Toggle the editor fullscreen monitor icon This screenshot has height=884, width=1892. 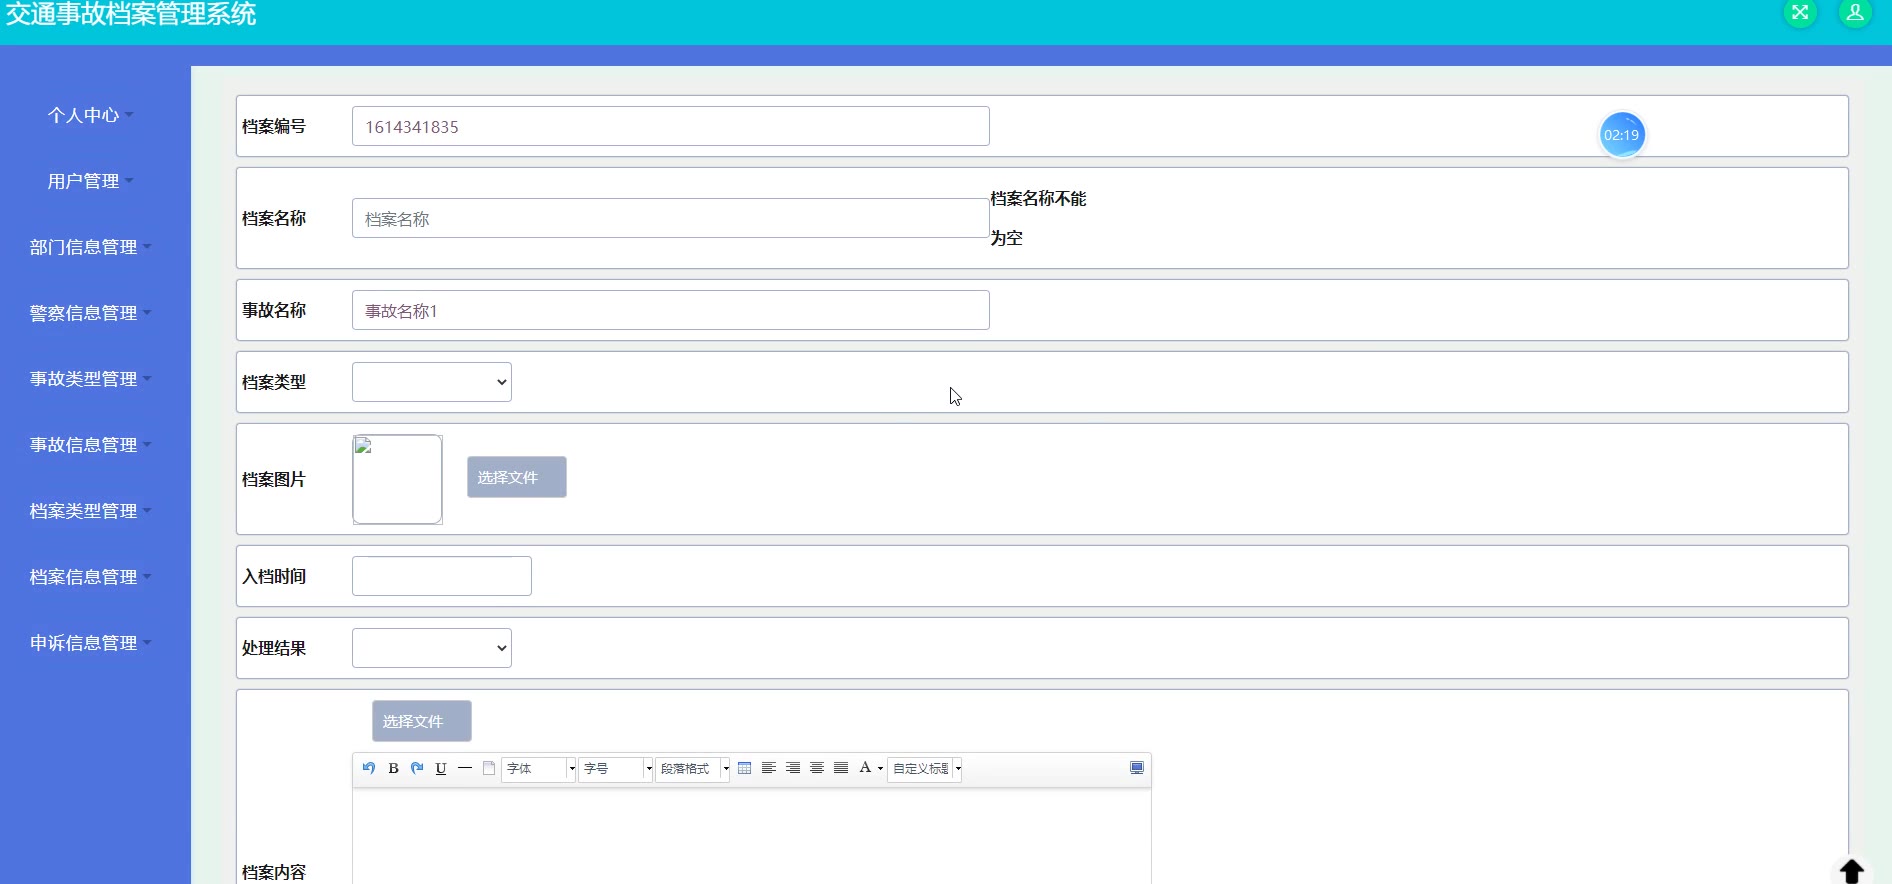coord(1137,768)
